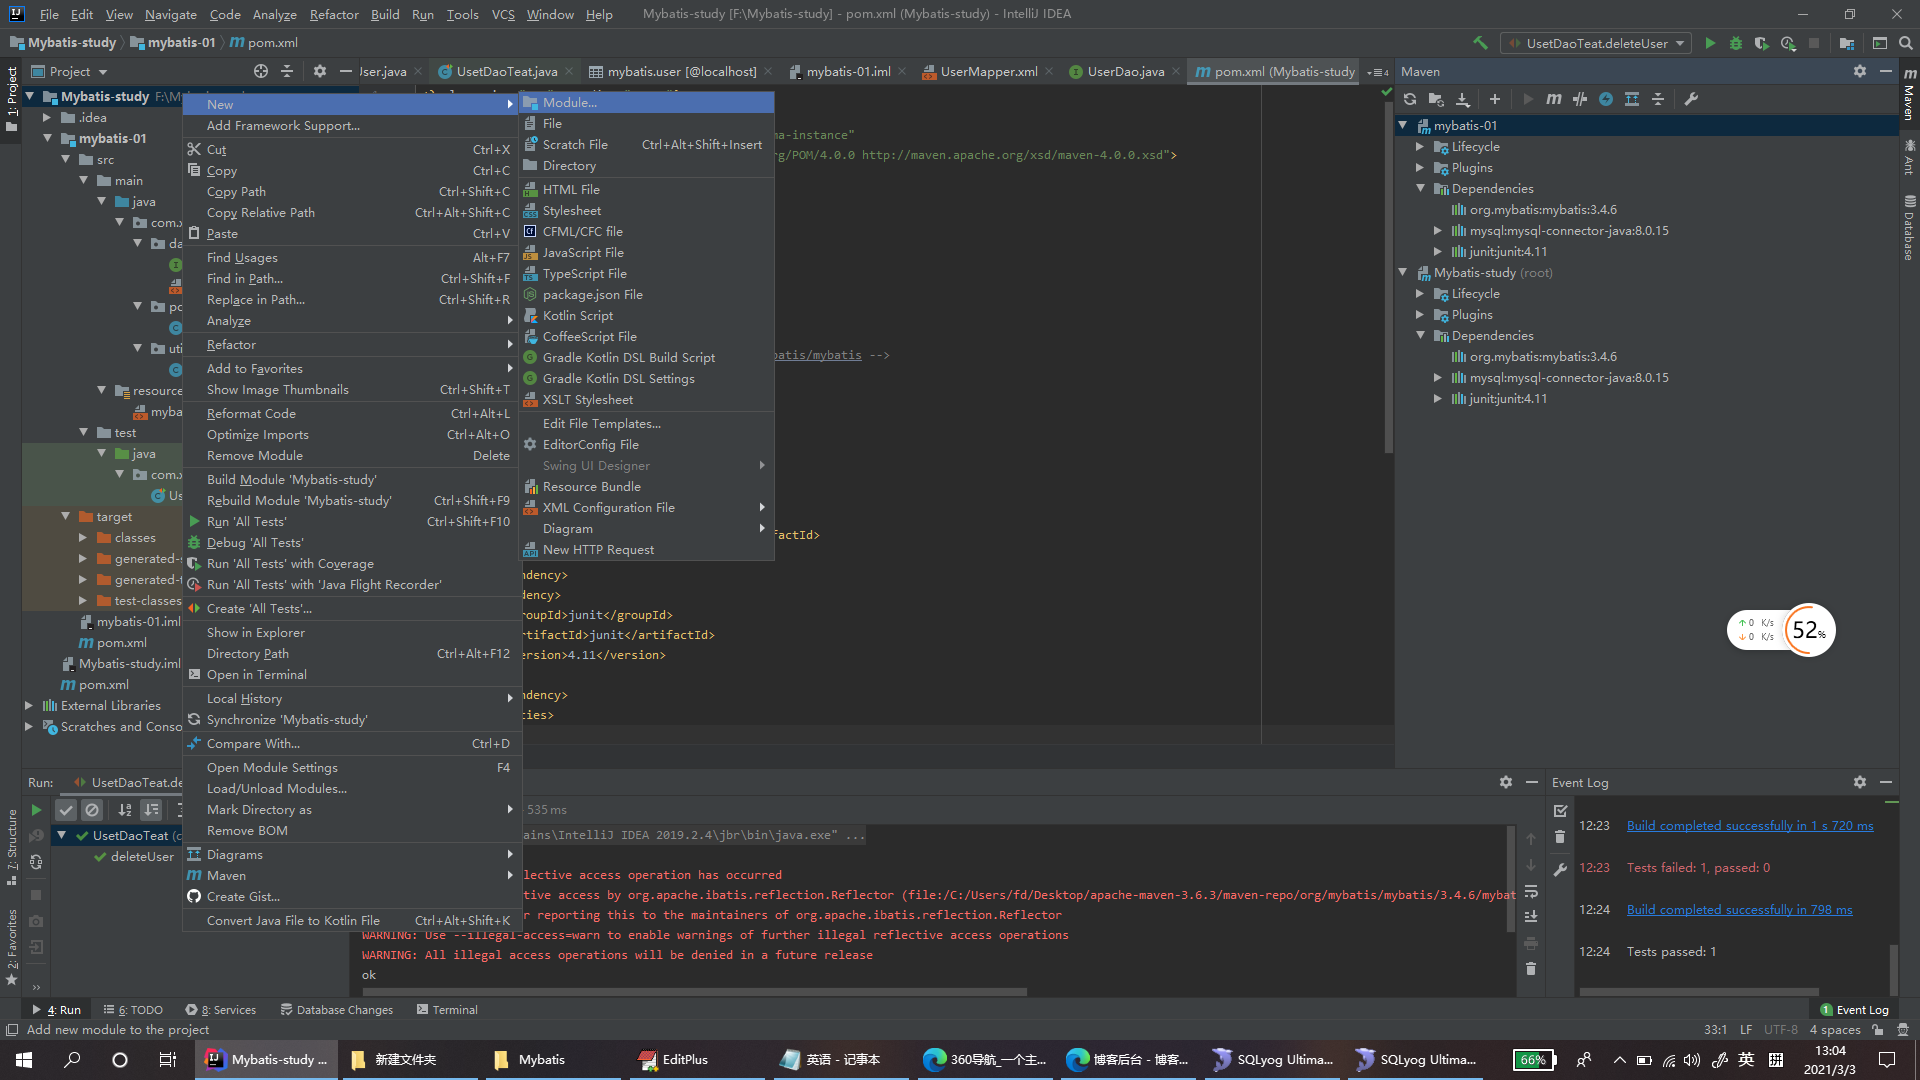The height and width of the screenshot is (1080, 1920).
Task: Click Reimport All Maven Projects icon
Action: 1410,99
